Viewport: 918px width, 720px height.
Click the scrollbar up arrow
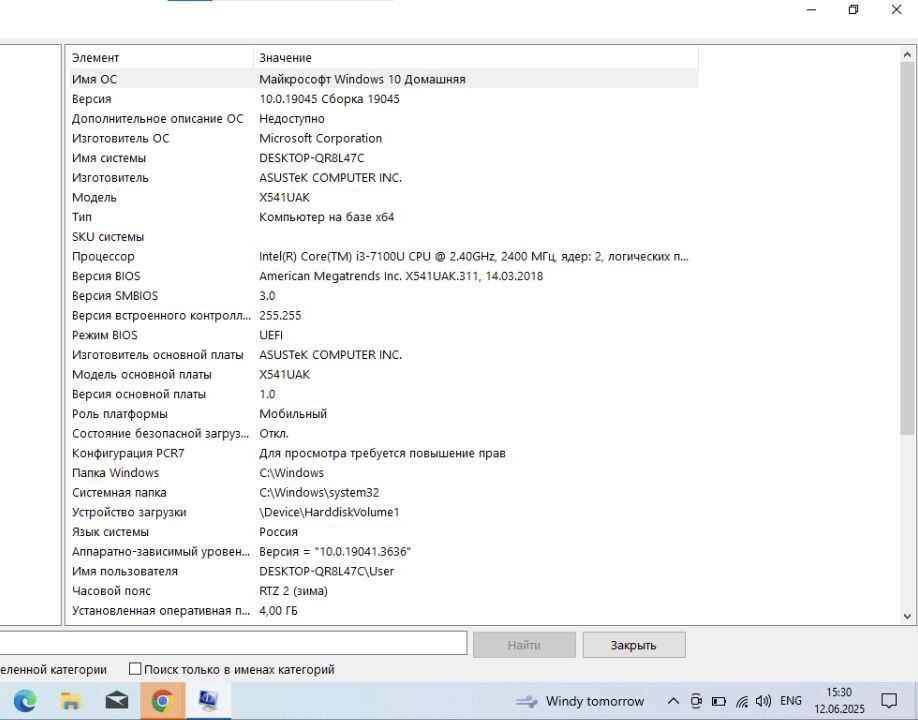(x=907, y=54)
